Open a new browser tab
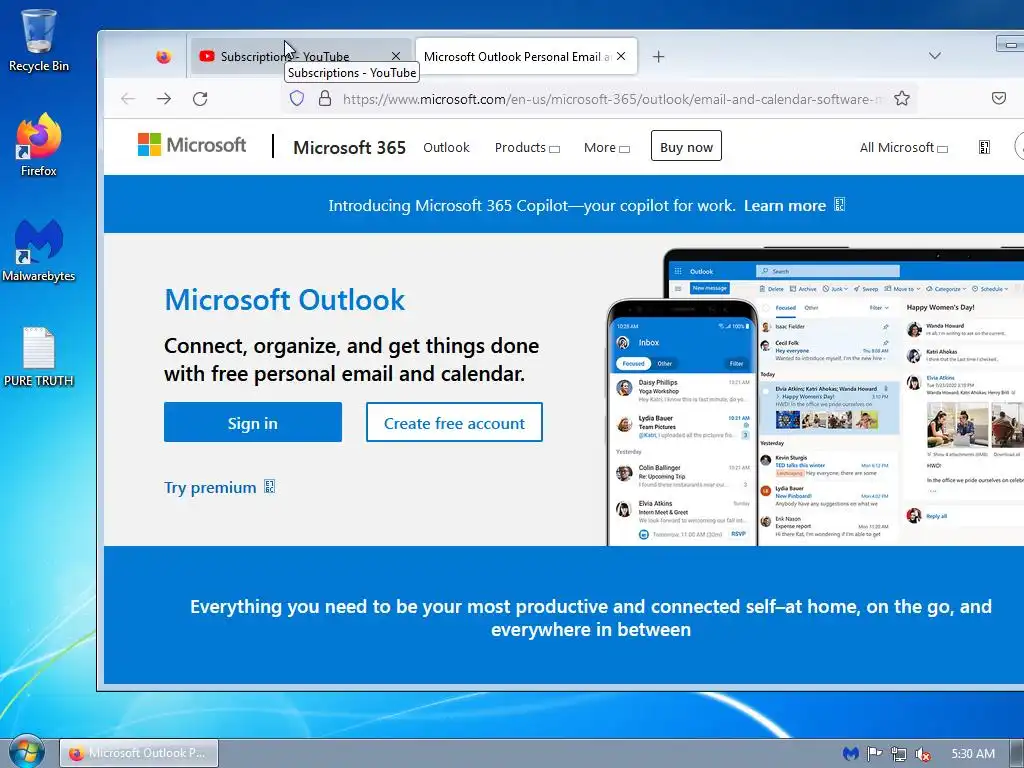Viewport: 1024px width, 768px height. click(x=658, y=57)
